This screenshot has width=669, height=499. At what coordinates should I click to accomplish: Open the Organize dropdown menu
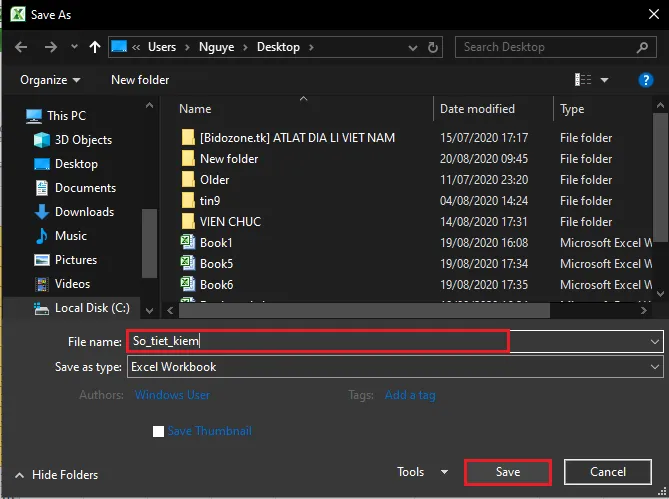click(50, 80)
